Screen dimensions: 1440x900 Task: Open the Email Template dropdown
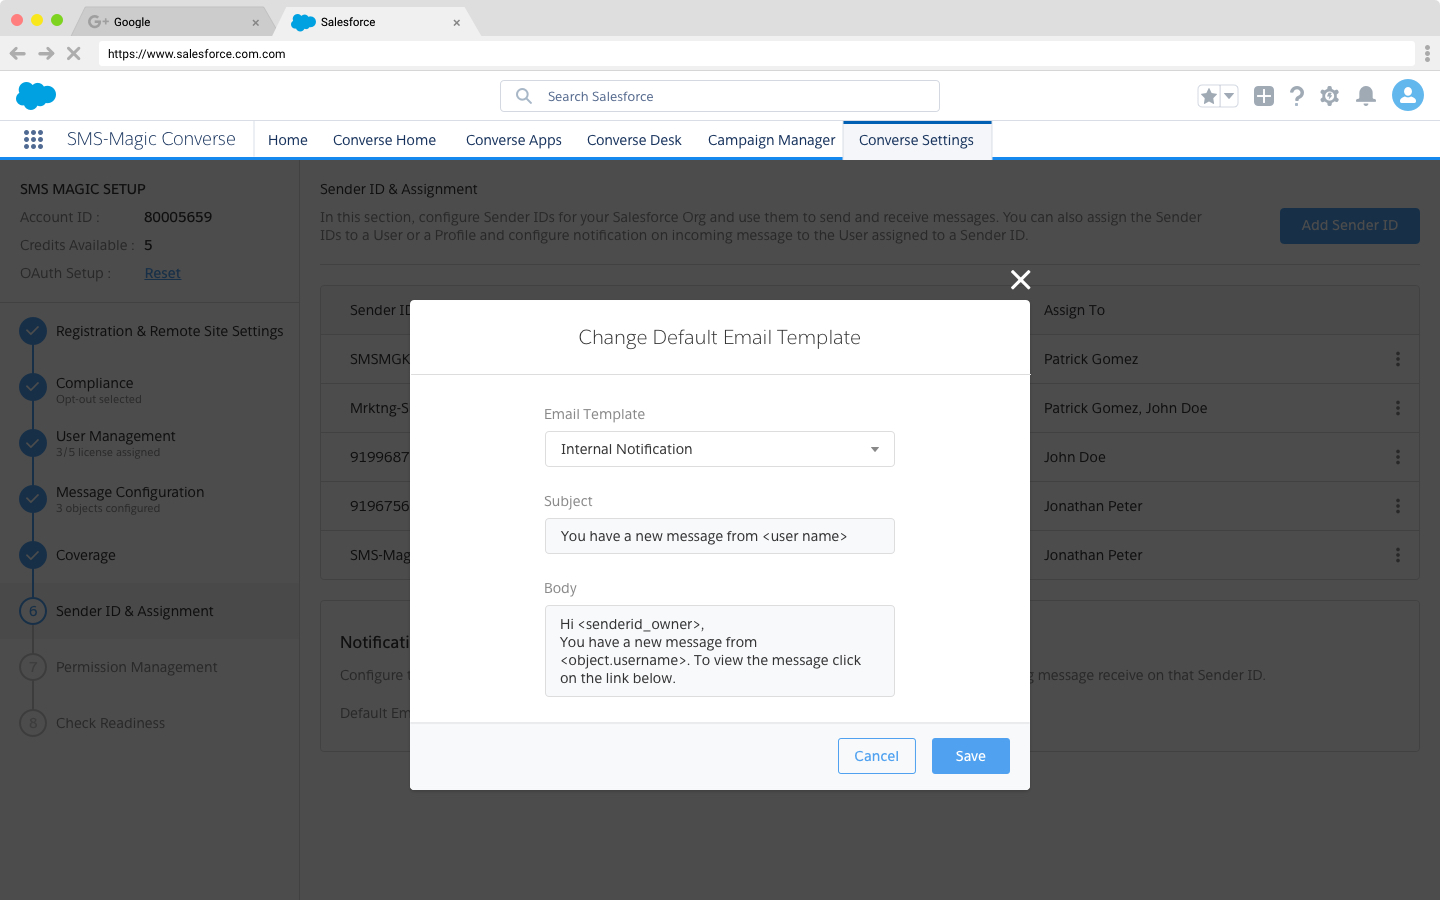(x=719, y=449)
